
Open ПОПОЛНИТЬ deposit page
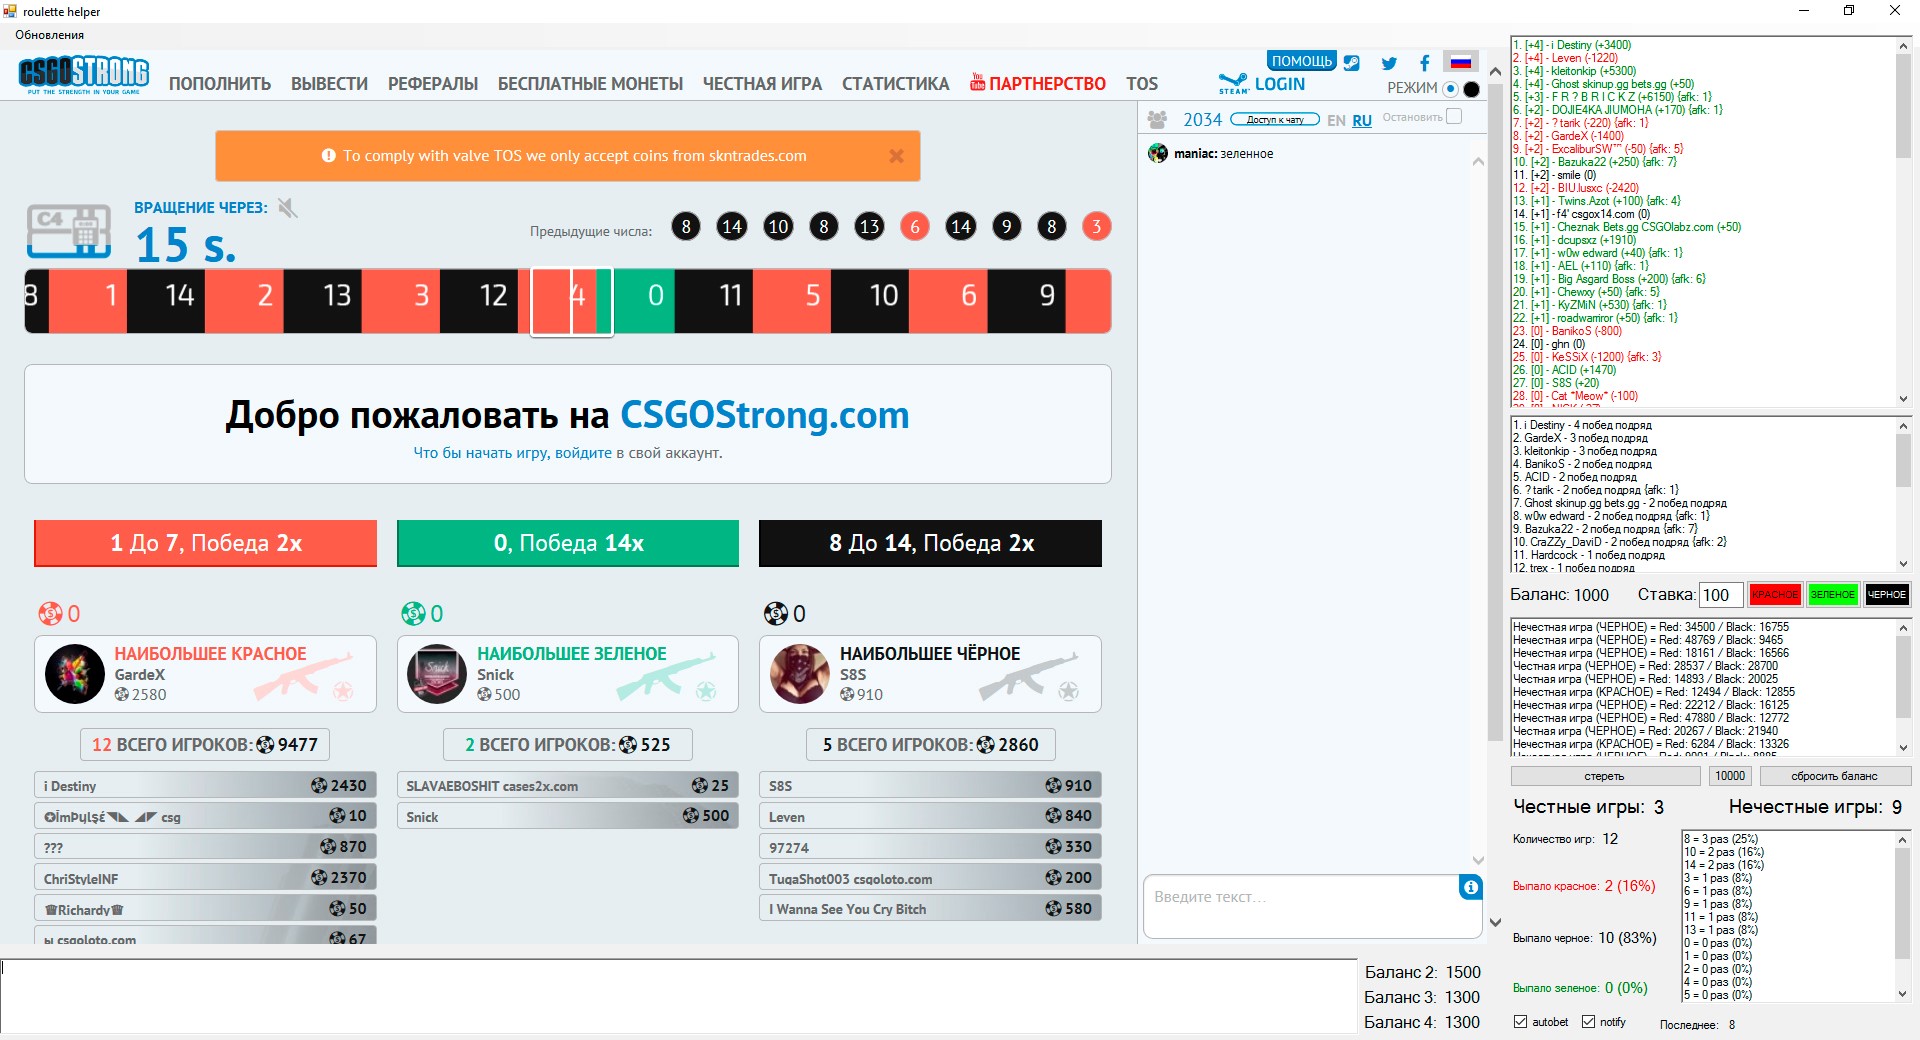pyautogui.click(x=220, y=84)
